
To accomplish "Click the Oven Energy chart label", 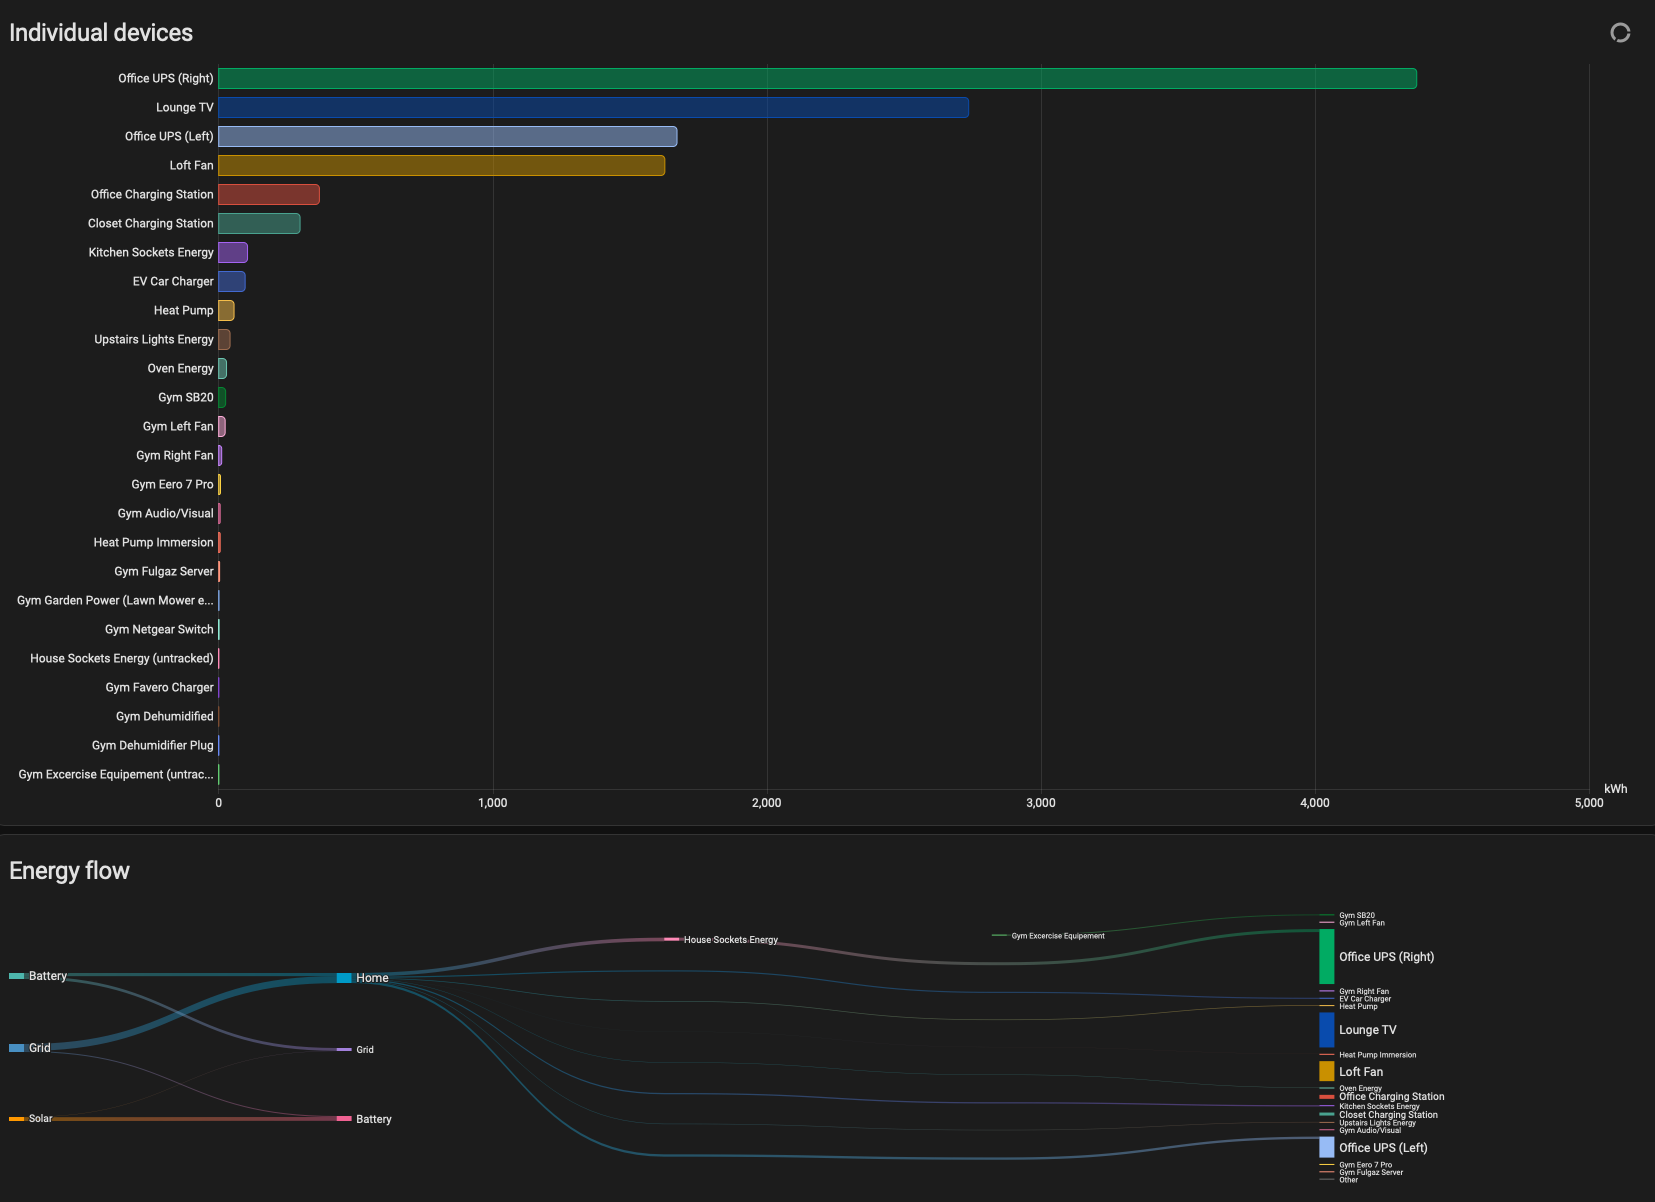I will (x=180, y=368).
